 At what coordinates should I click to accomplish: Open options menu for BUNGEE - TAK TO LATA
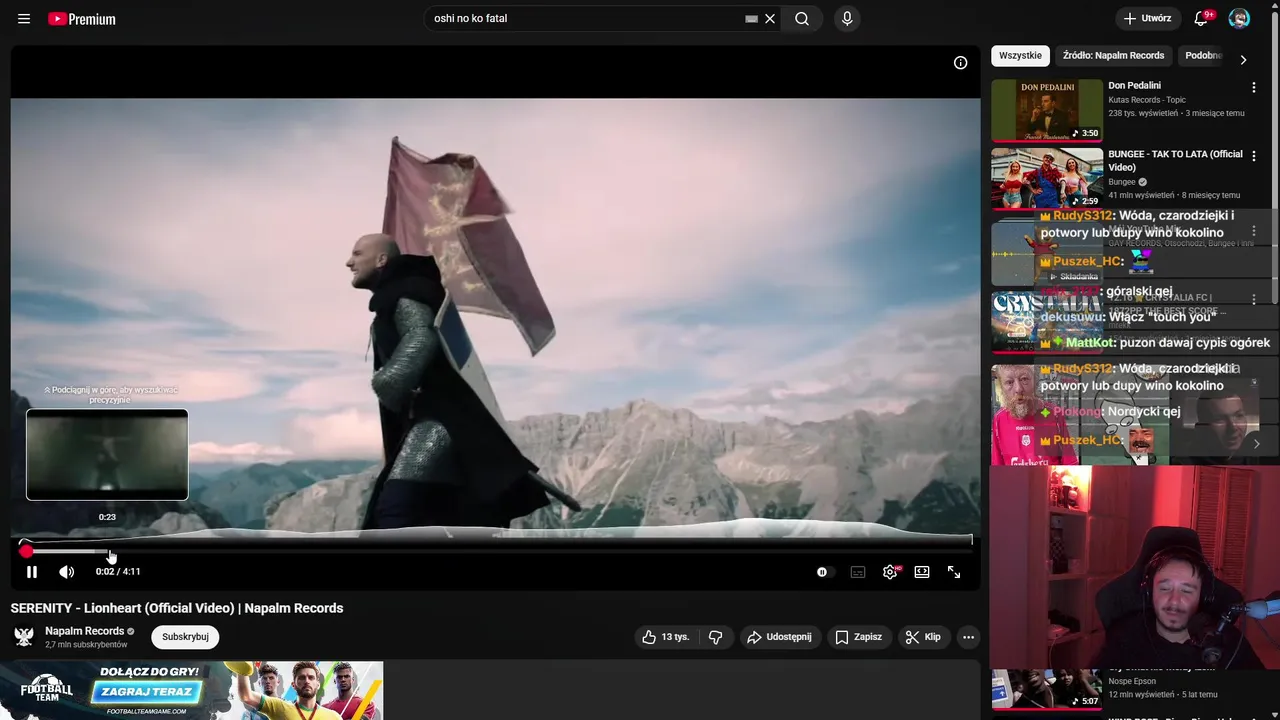(1254, 156)
